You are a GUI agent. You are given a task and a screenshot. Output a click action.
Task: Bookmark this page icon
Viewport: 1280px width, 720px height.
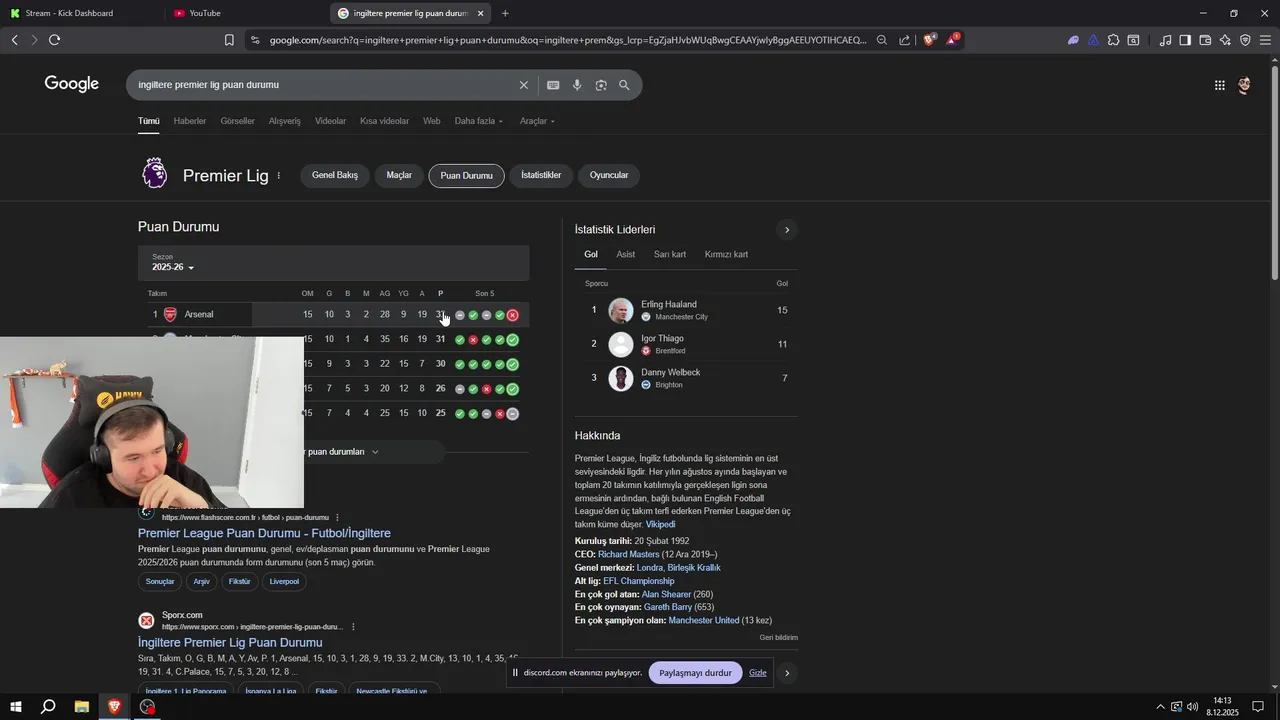pos(229,40)
